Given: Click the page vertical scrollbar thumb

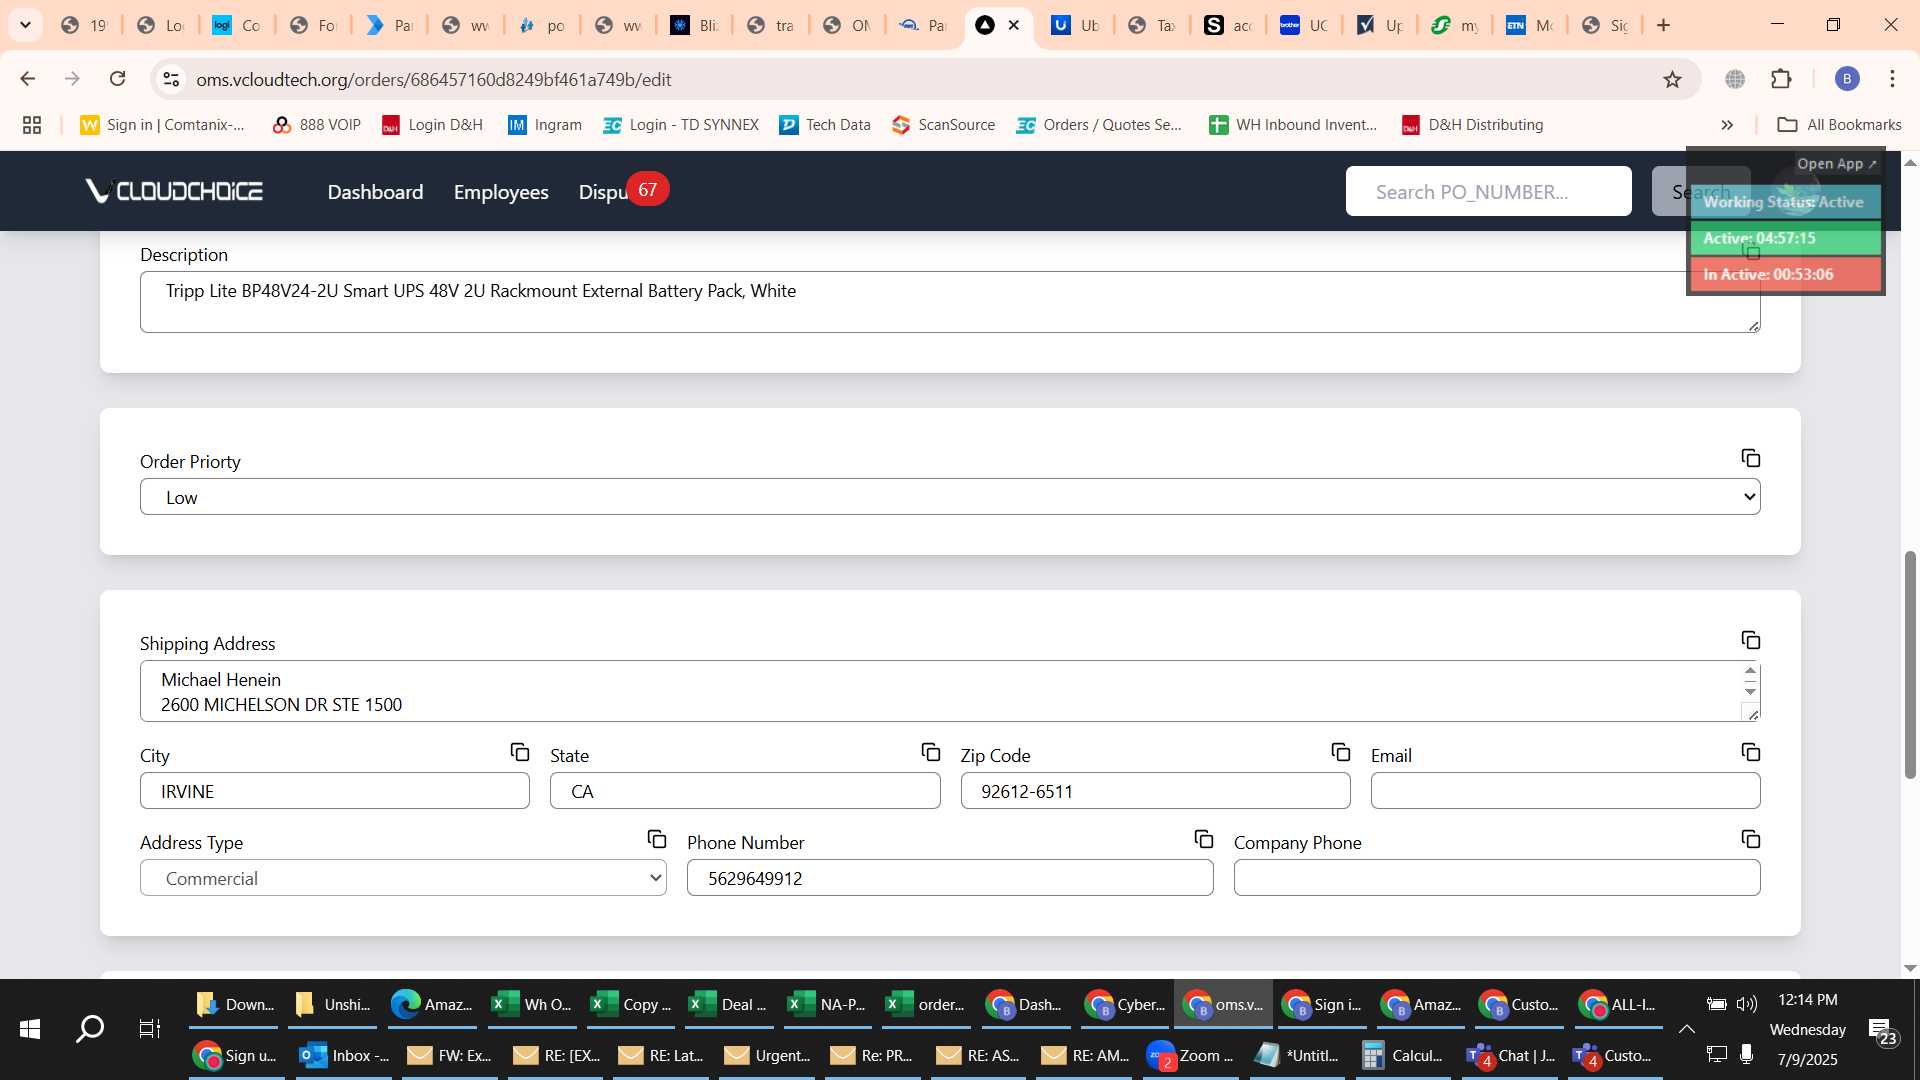Looking at the screenshot, I should (1910, 664).
